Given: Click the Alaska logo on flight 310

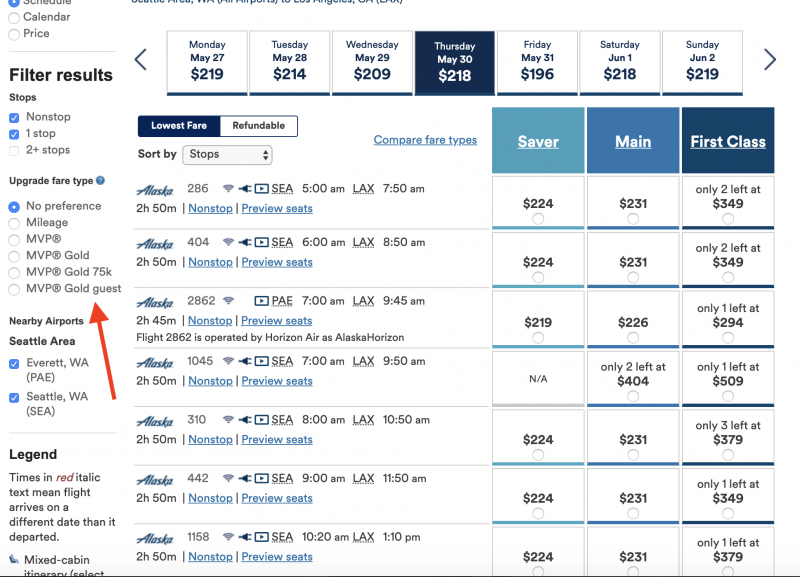Looking at the screenshot, I should 155,422.
